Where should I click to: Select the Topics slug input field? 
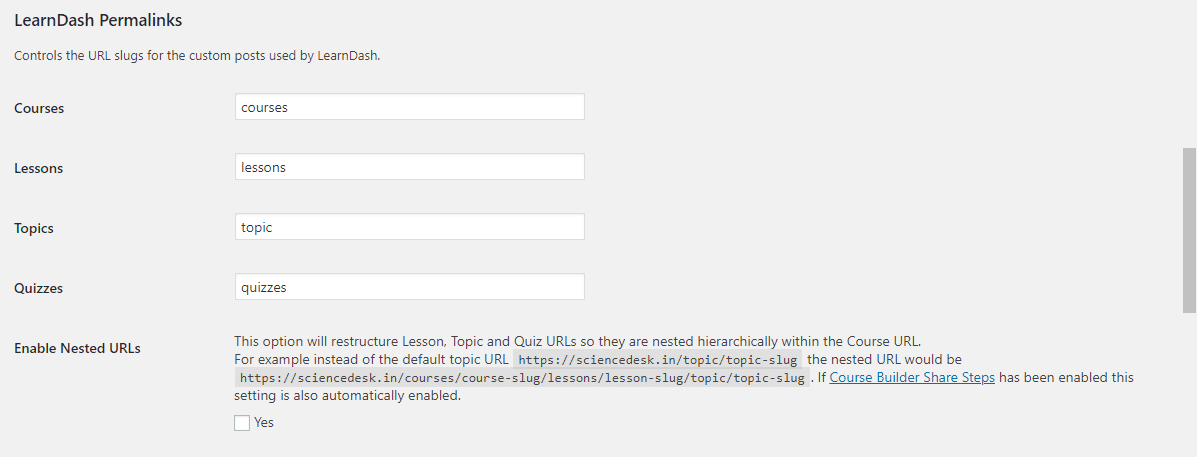click(409, 227)
